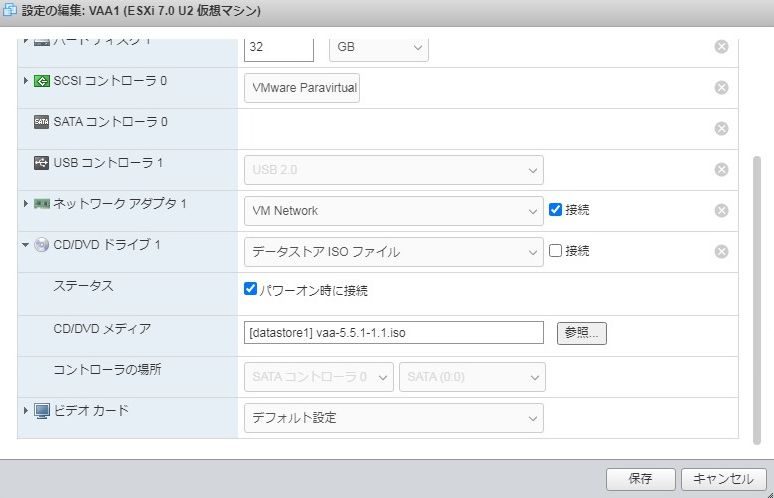Click the hard disk size field showing 32

279,48
